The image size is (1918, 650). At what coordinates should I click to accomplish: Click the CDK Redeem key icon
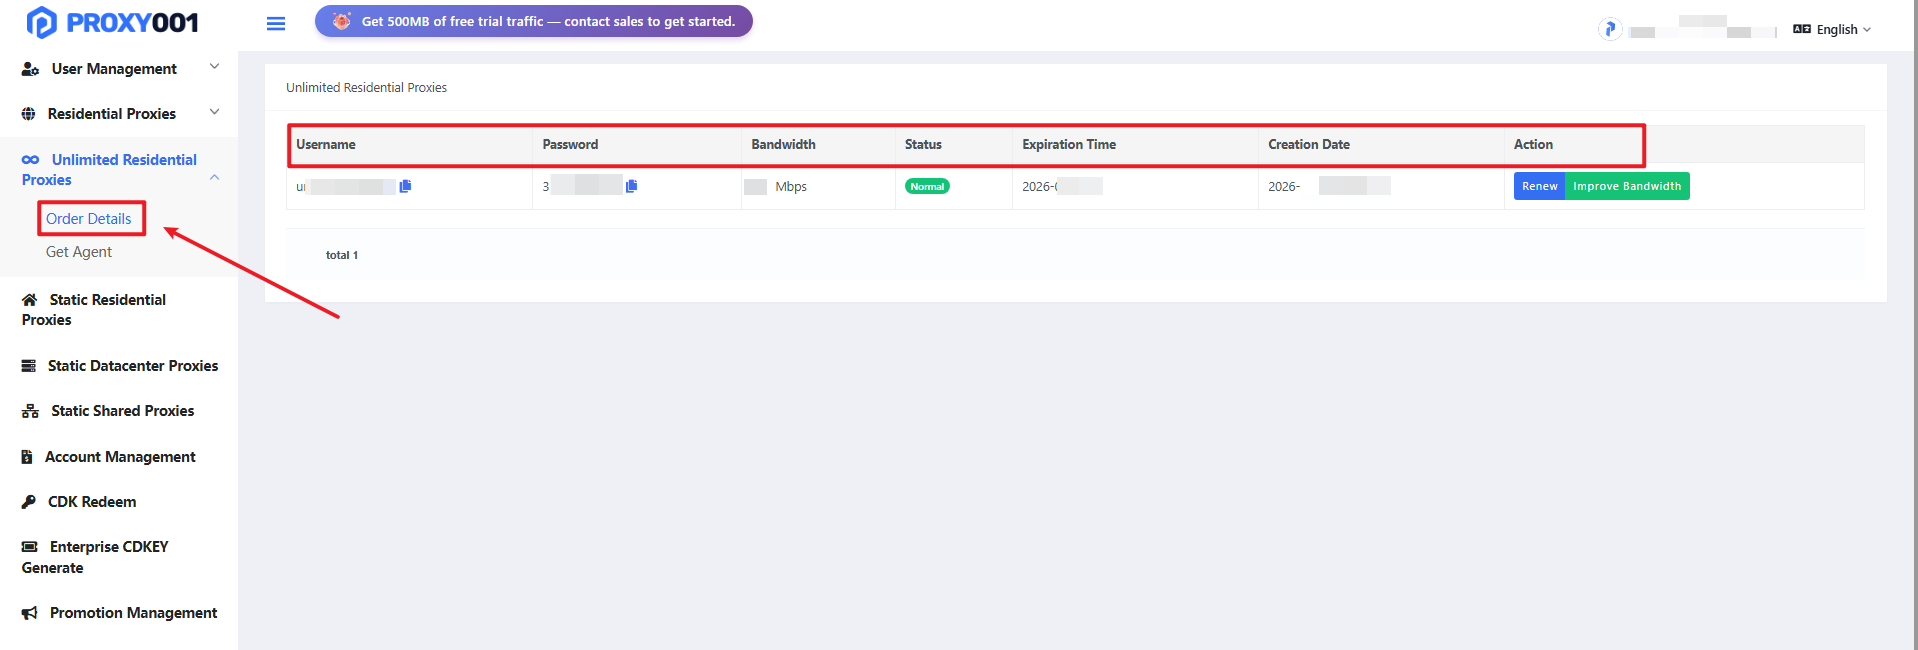click(x=29, y=502)
